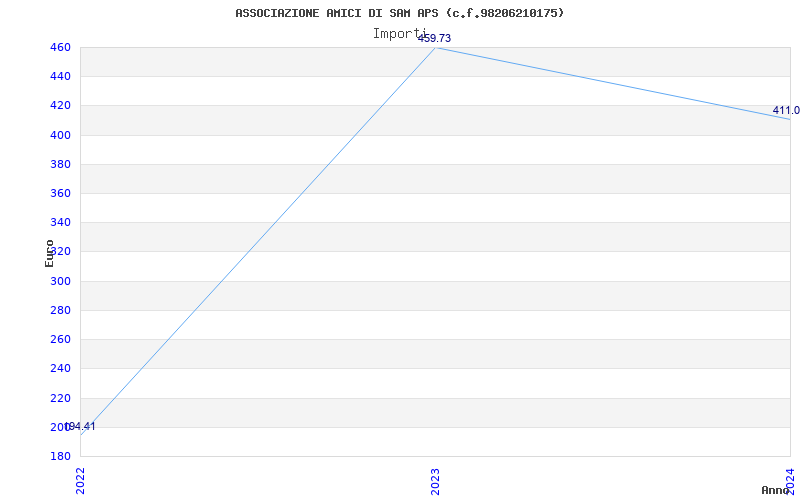This screenshot has height=500, width=800.
Task: Click the chart title ASSOCIAZIONE AMICI DI SAM APS
Action: pos(399,13)
